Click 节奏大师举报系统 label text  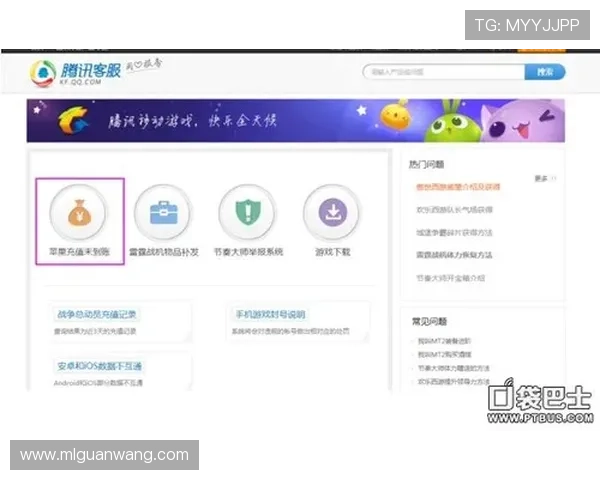click(x=248, y=252)
